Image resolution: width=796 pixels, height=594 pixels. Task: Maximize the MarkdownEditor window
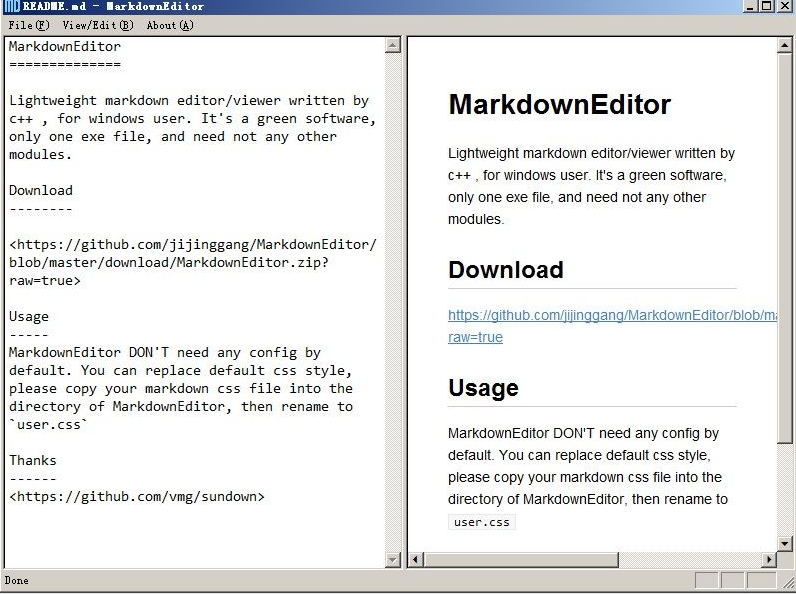pos(767,6)
